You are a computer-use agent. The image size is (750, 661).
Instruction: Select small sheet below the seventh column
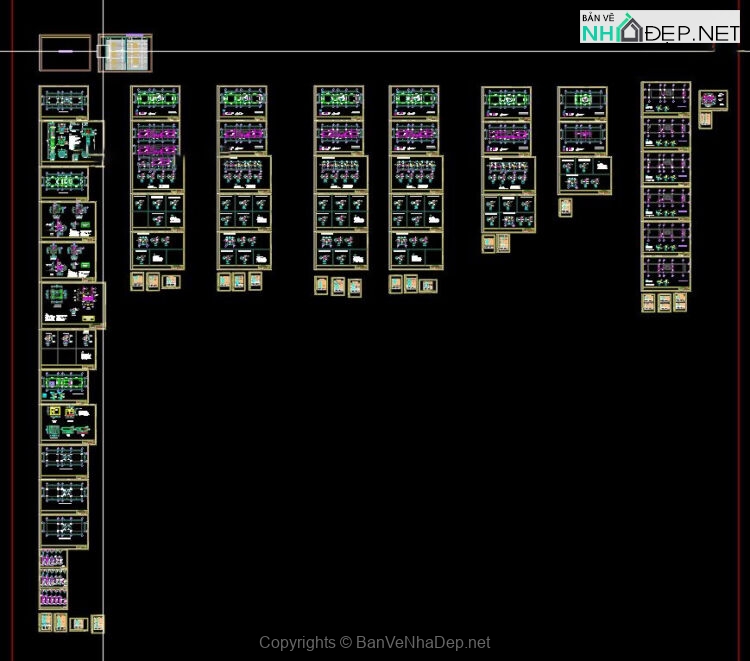(x=565, y=207)
